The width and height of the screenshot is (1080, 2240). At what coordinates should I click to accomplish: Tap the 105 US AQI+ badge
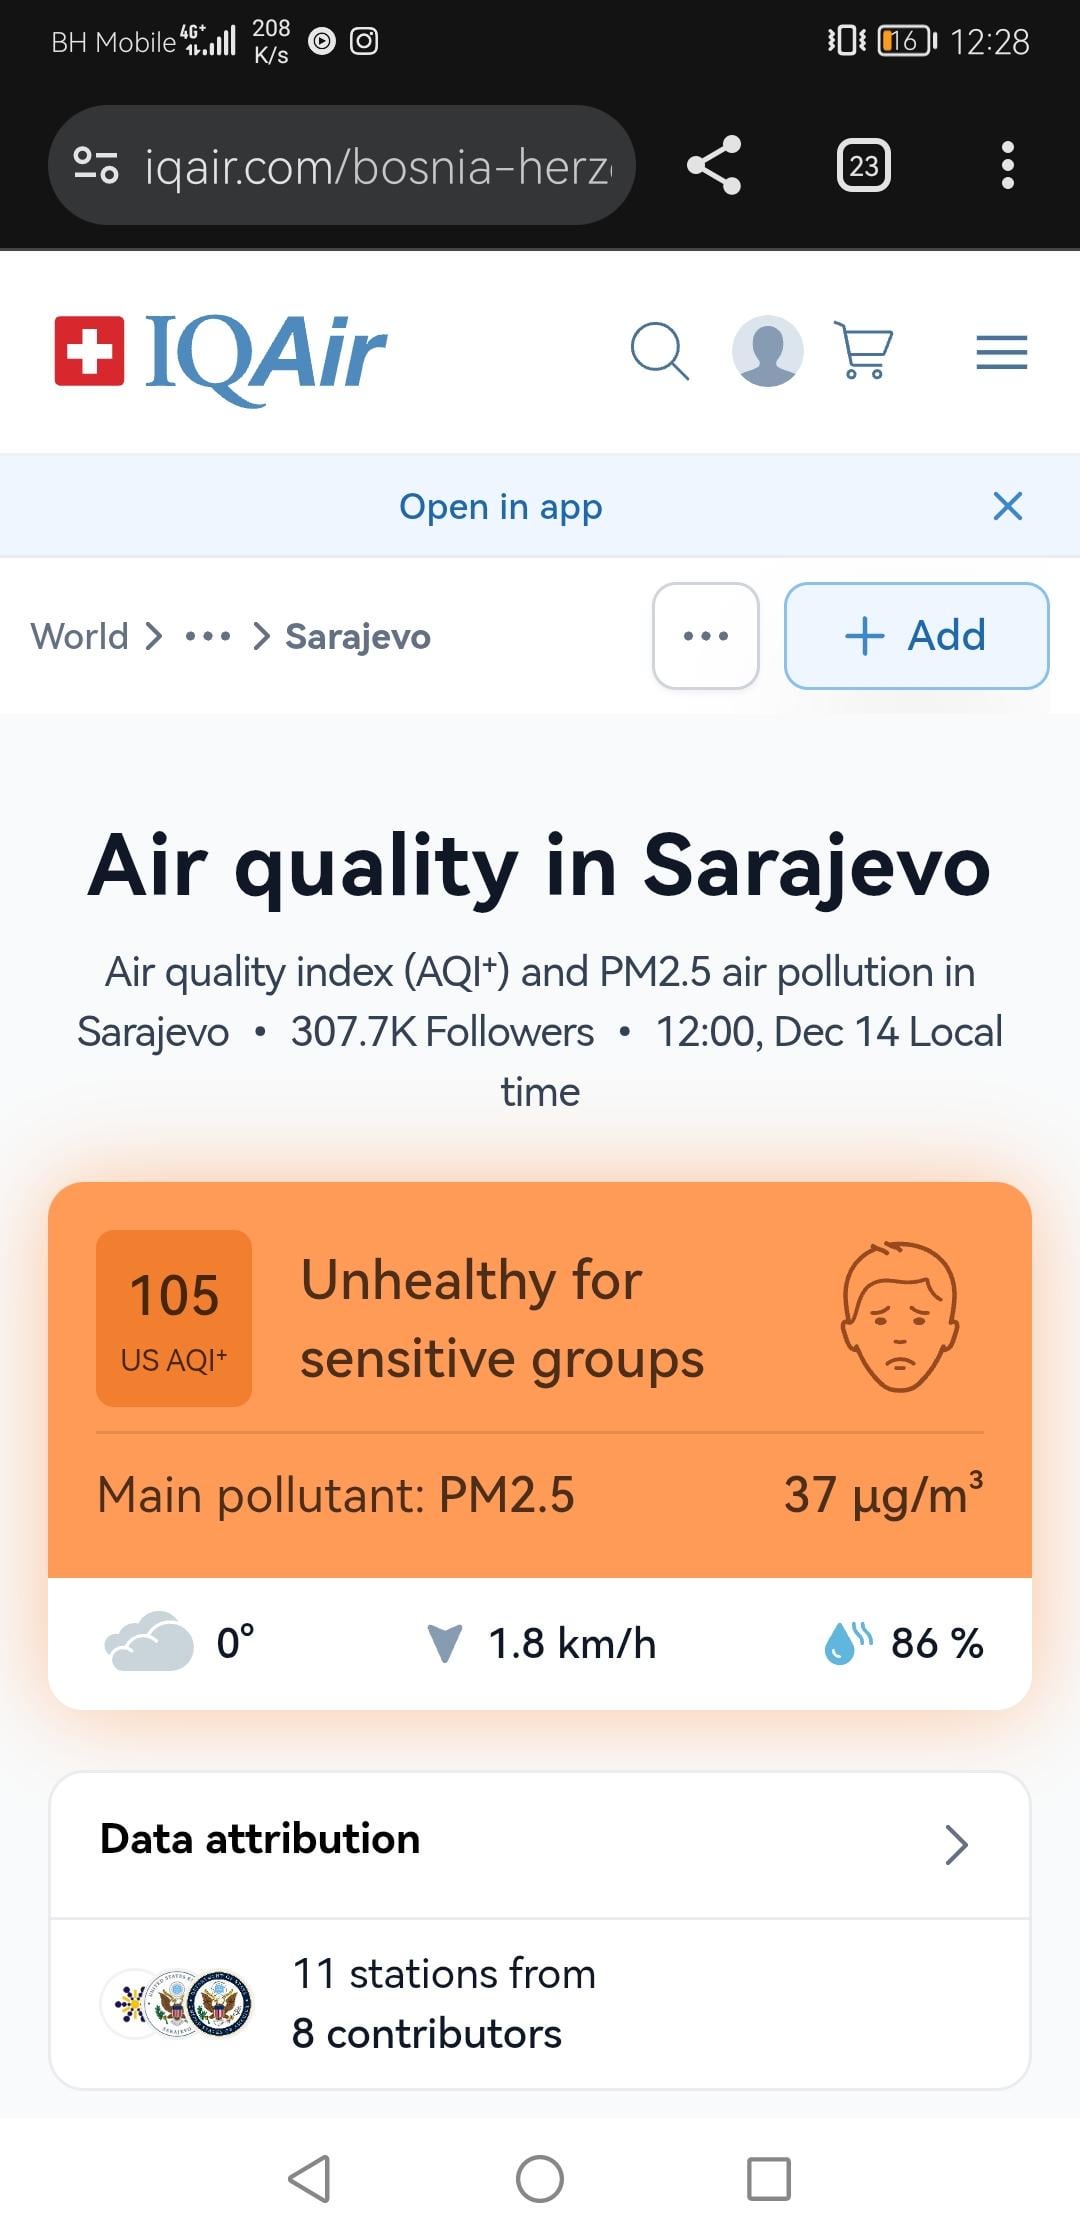click(174, 1318)
